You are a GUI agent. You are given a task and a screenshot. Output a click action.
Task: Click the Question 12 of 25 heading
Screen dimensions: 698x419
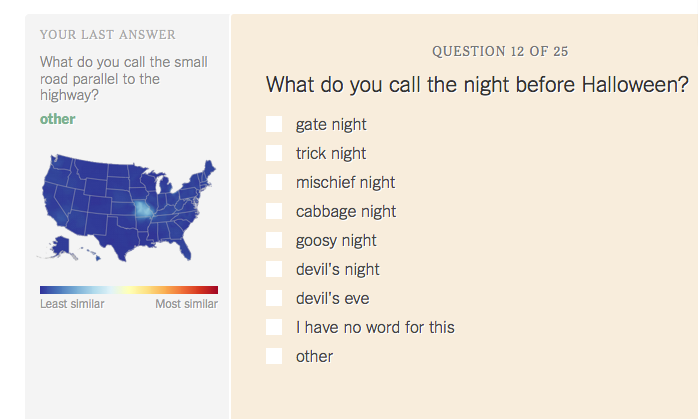(500, 51)
